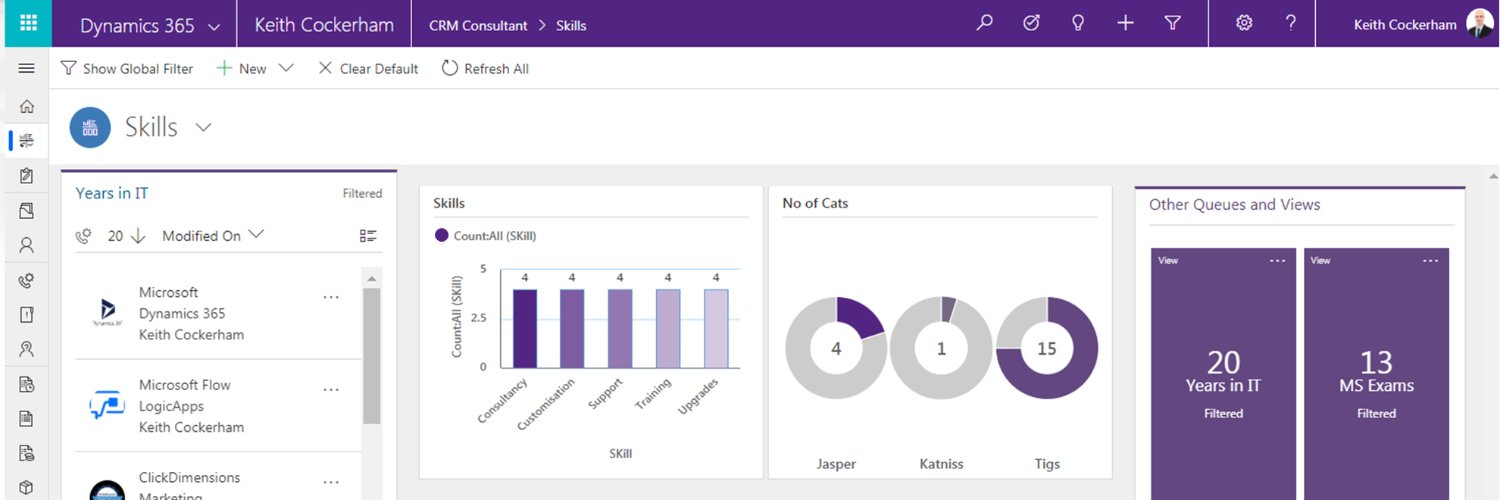
Task: Click the Skills dashboard round icon
Action: coord(90,127)
